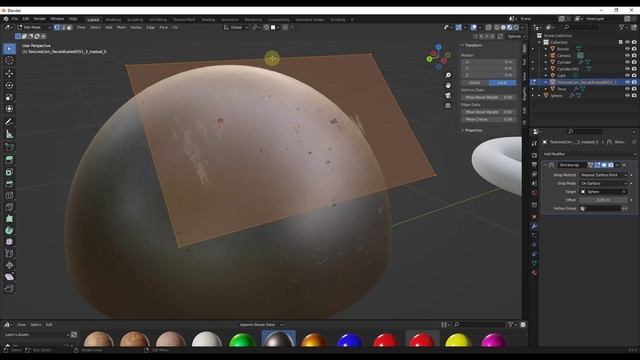Screen dimensions: 640x360
Task: Select the Shear tool
Action: pyautogui.click(x=9, y=277)
